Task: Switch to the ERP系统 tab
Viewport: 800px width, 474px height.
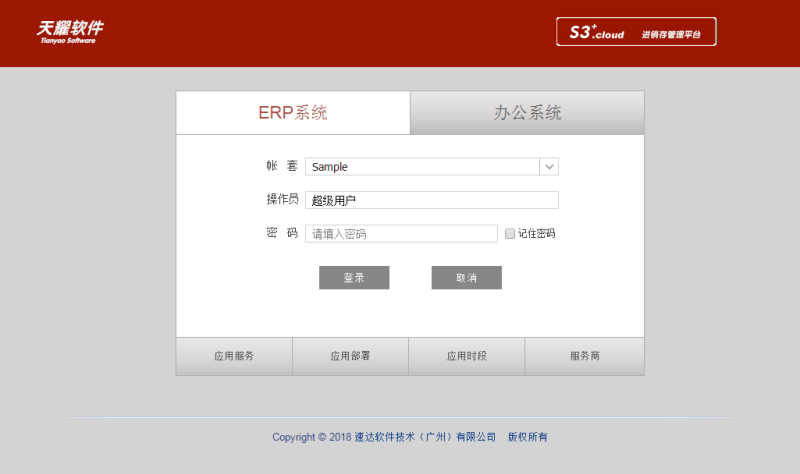Action: 293,113
